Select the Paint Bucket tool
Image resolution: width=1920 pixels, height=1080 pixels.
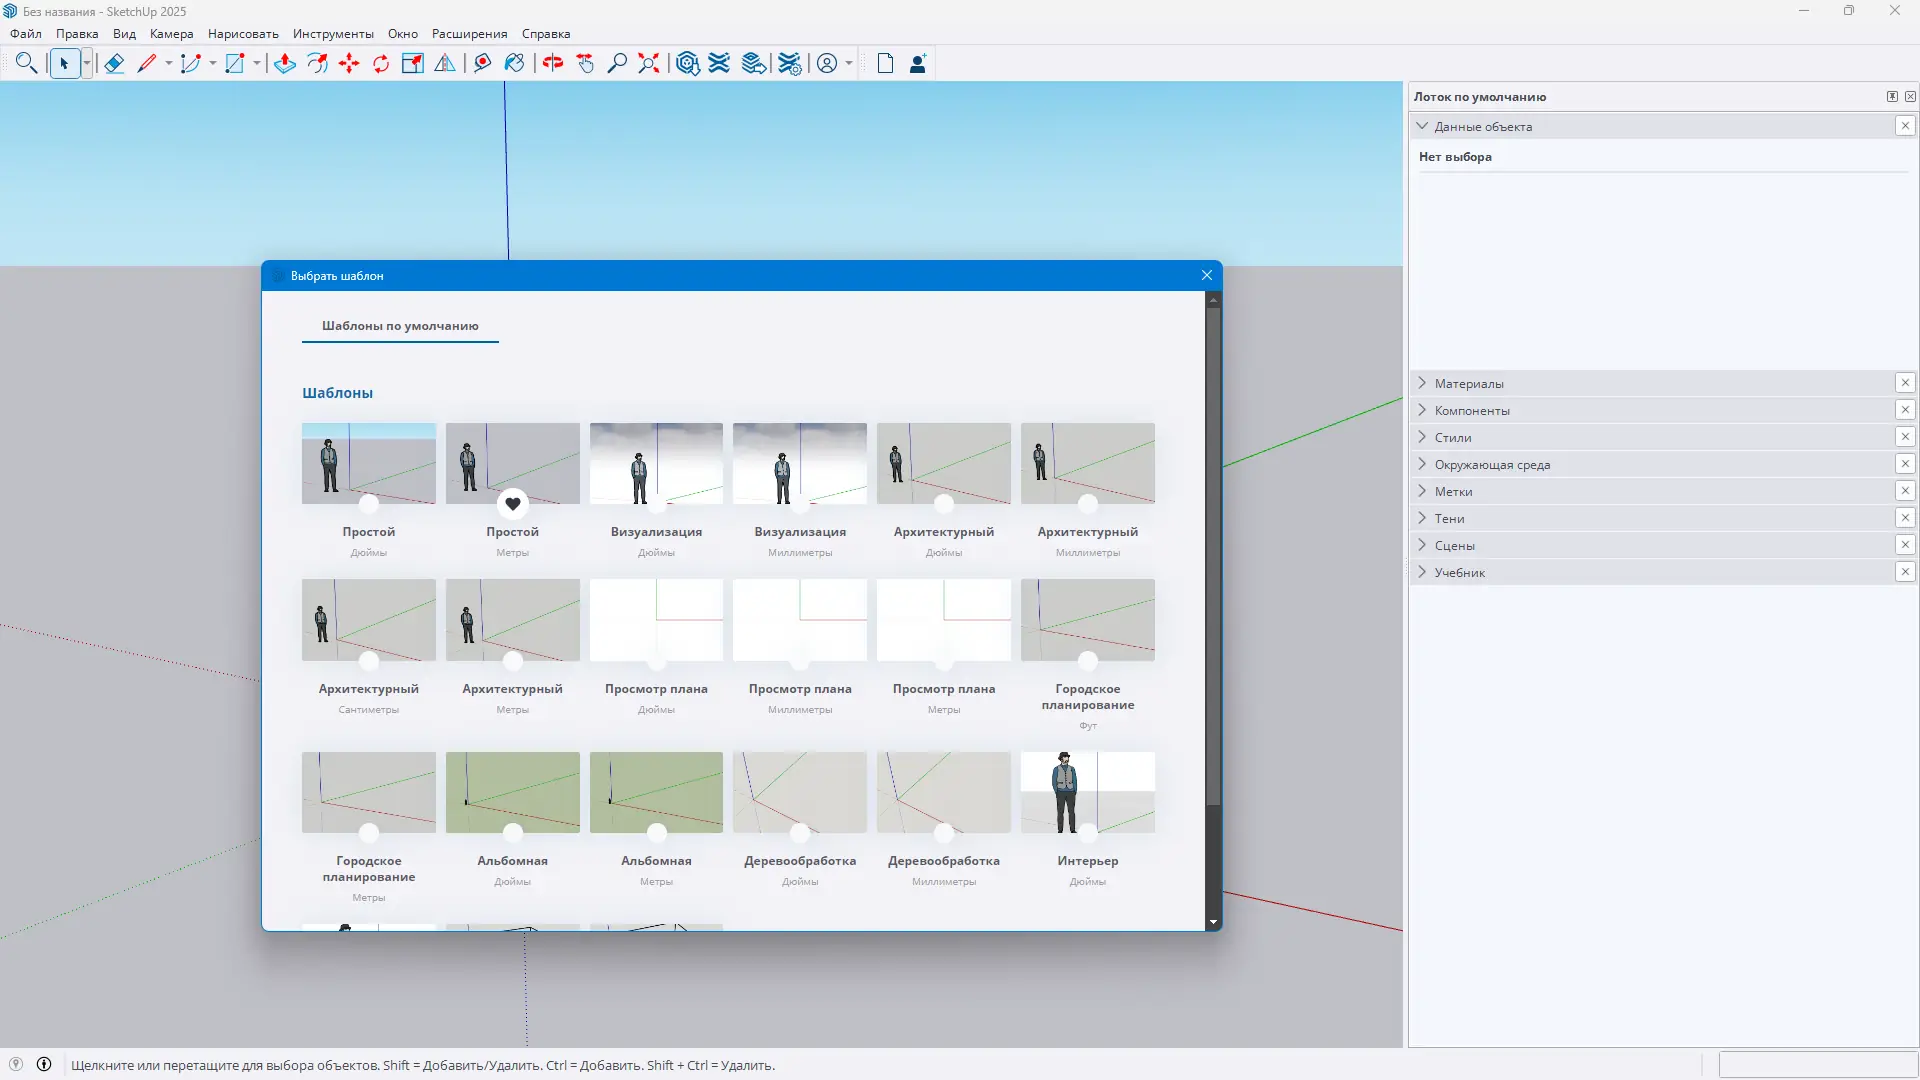tap(514, 63)
